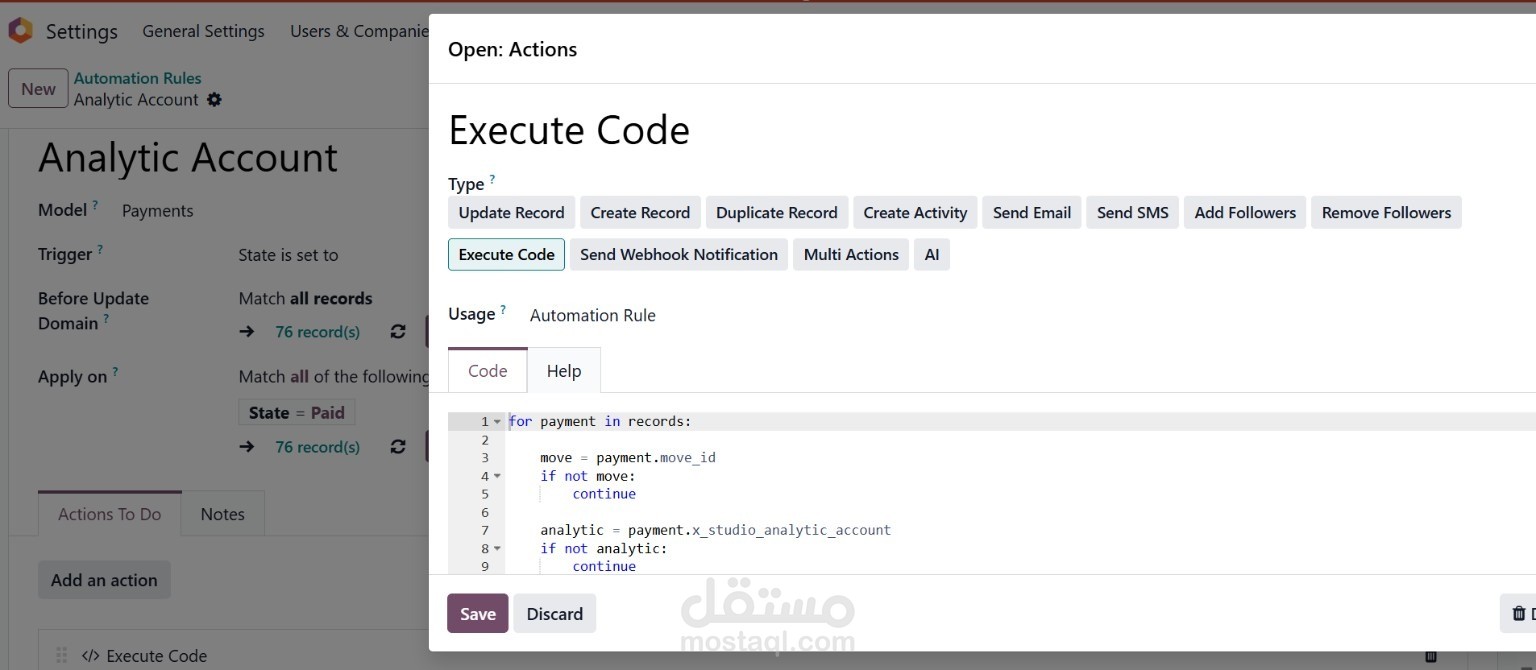The image size is (1536, 670).
Task: Collapse the for loop on line 1
Action: (x=498, y=422)
